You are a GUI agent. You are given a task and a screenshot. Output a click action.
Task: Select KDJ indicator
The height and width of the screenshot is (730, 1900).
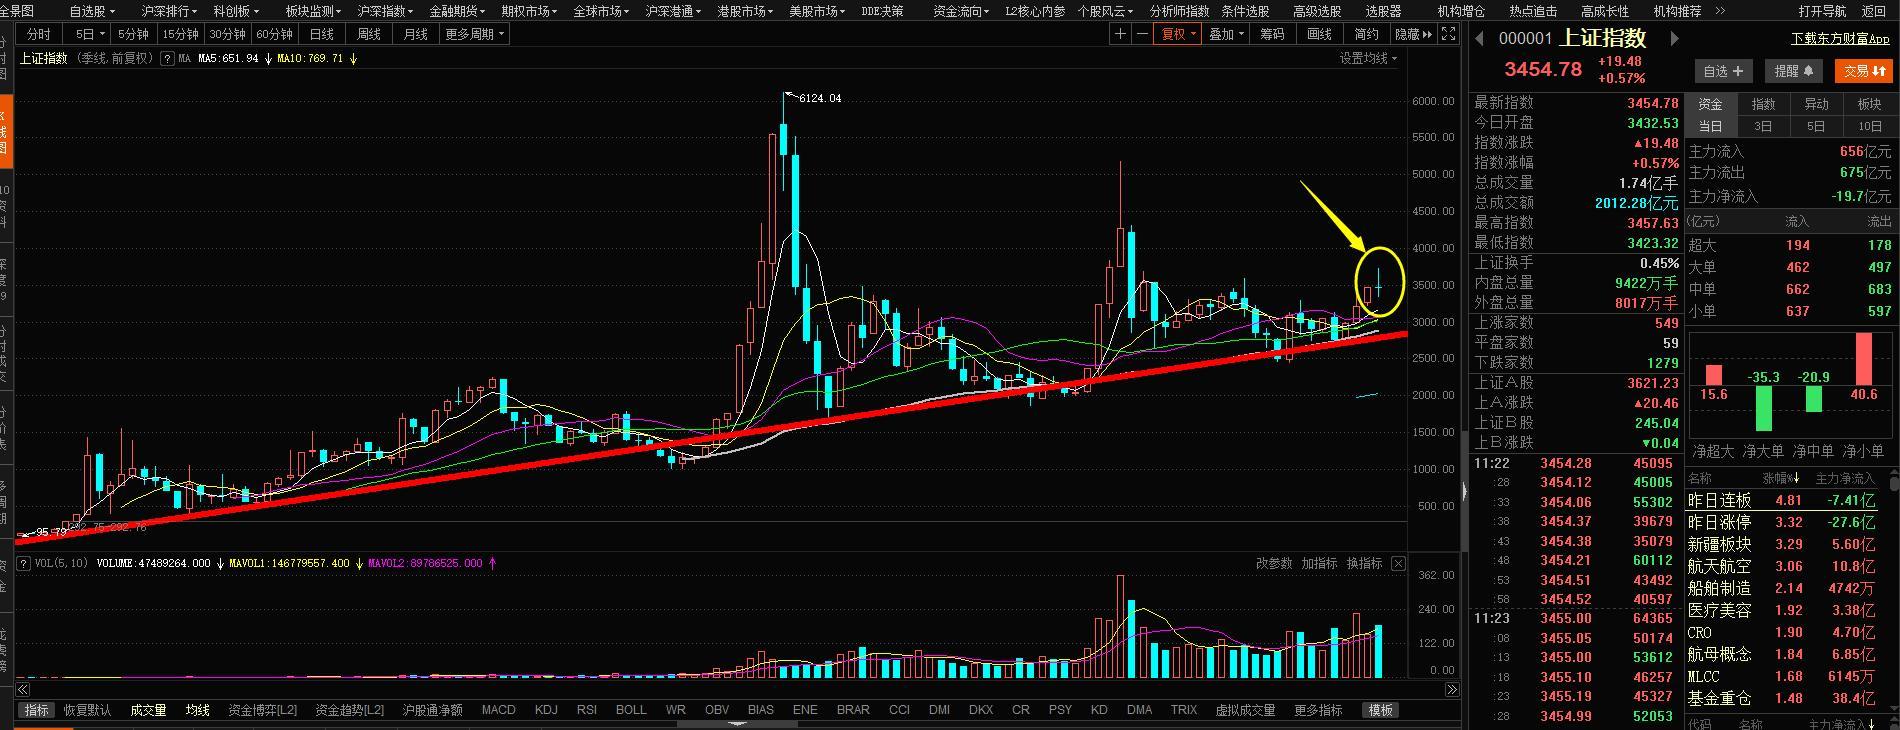pyautogui.click(x=546, y=710)
